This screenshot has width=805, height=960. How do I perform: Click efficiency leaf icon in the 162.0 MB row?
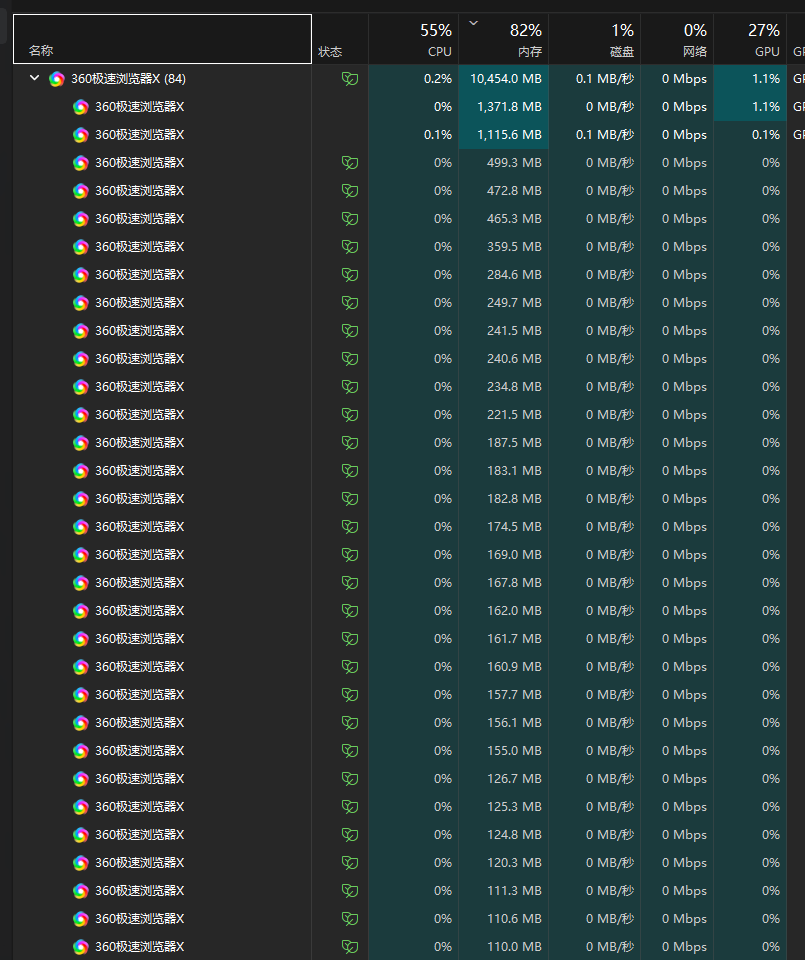(x=350, y=610)
